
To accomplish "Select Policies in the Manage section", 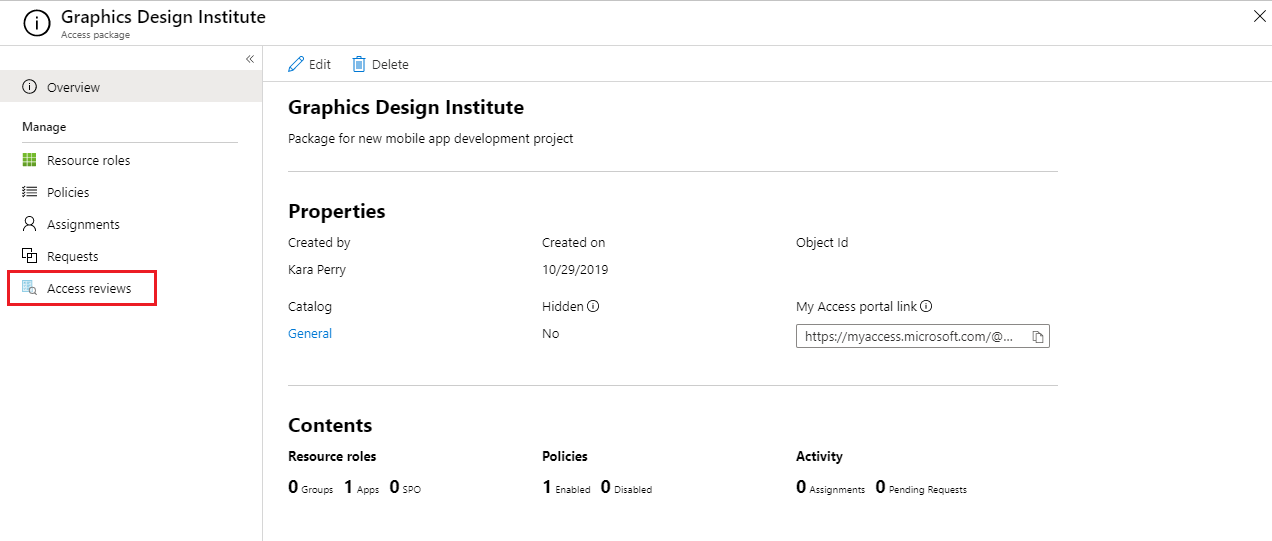I will pos(68,192).
